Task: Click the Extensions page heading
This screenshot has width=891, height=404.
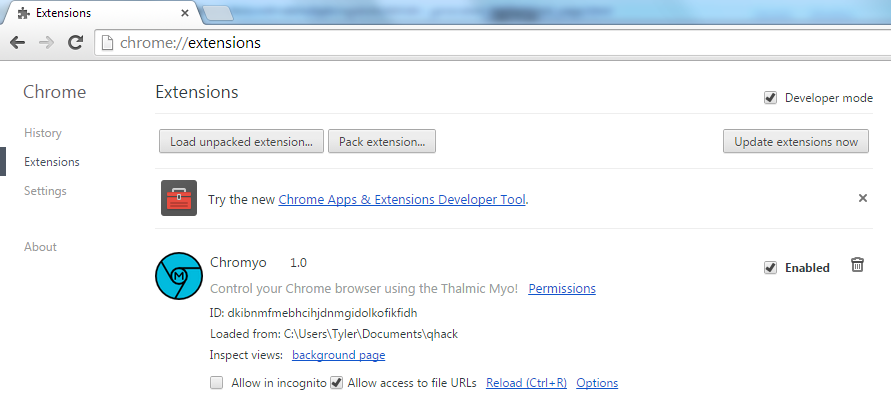Action: click(197, 92)
